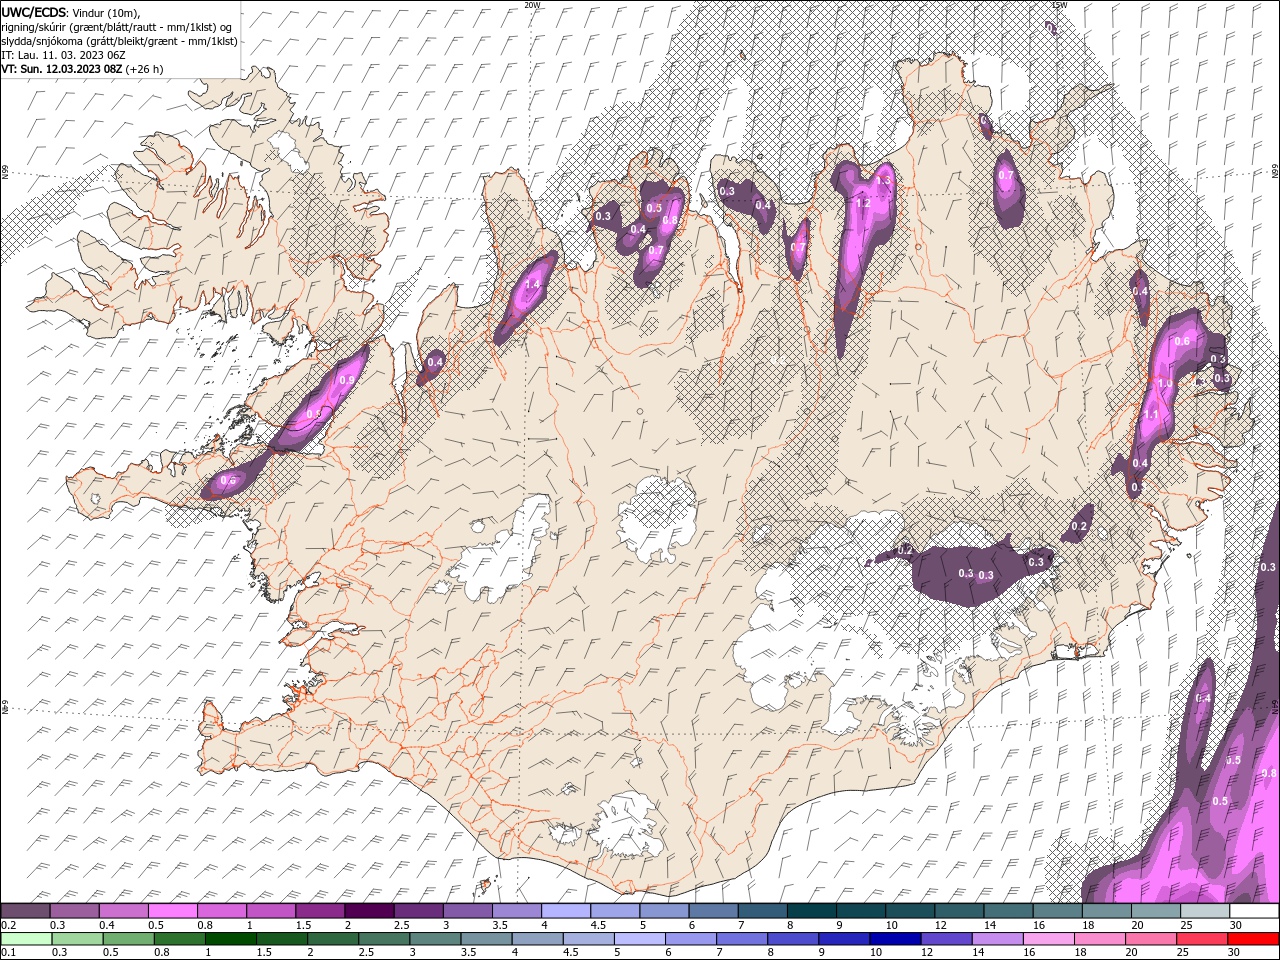Select the light pink 16–18 rain scale swatch
1280x960 pixels.
tap(1049, 939)
